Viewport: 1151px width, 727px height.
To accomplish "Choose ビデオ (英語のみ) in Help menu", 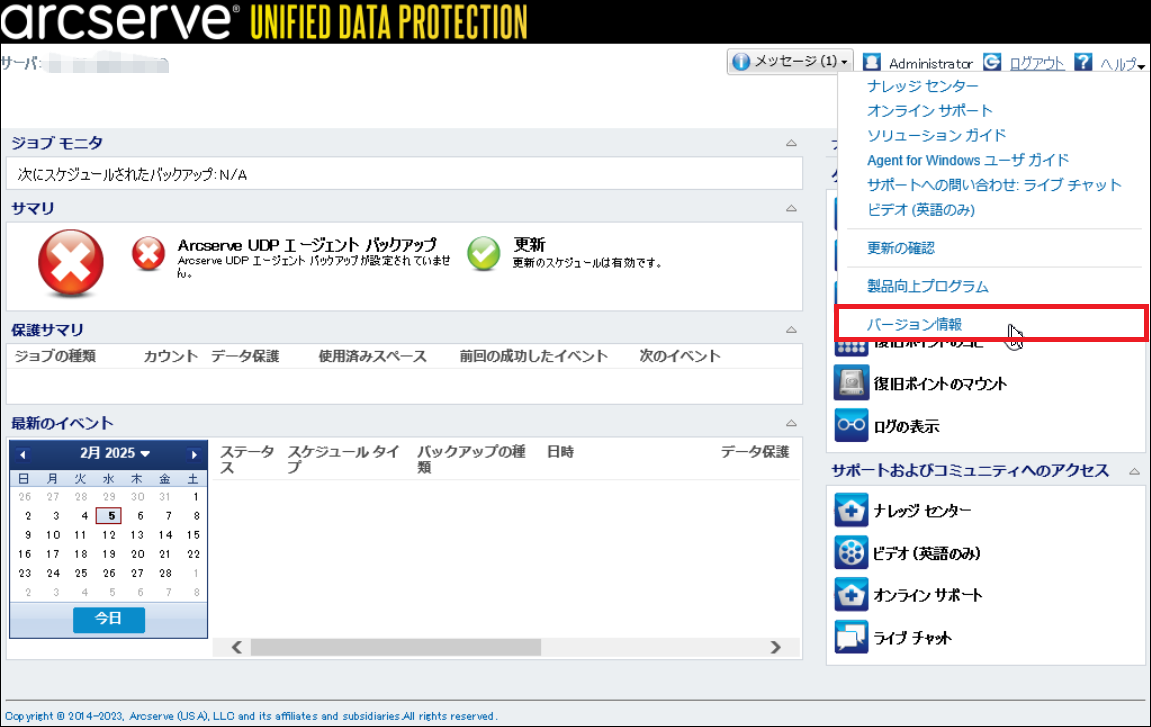I will (x=921, y=210).
